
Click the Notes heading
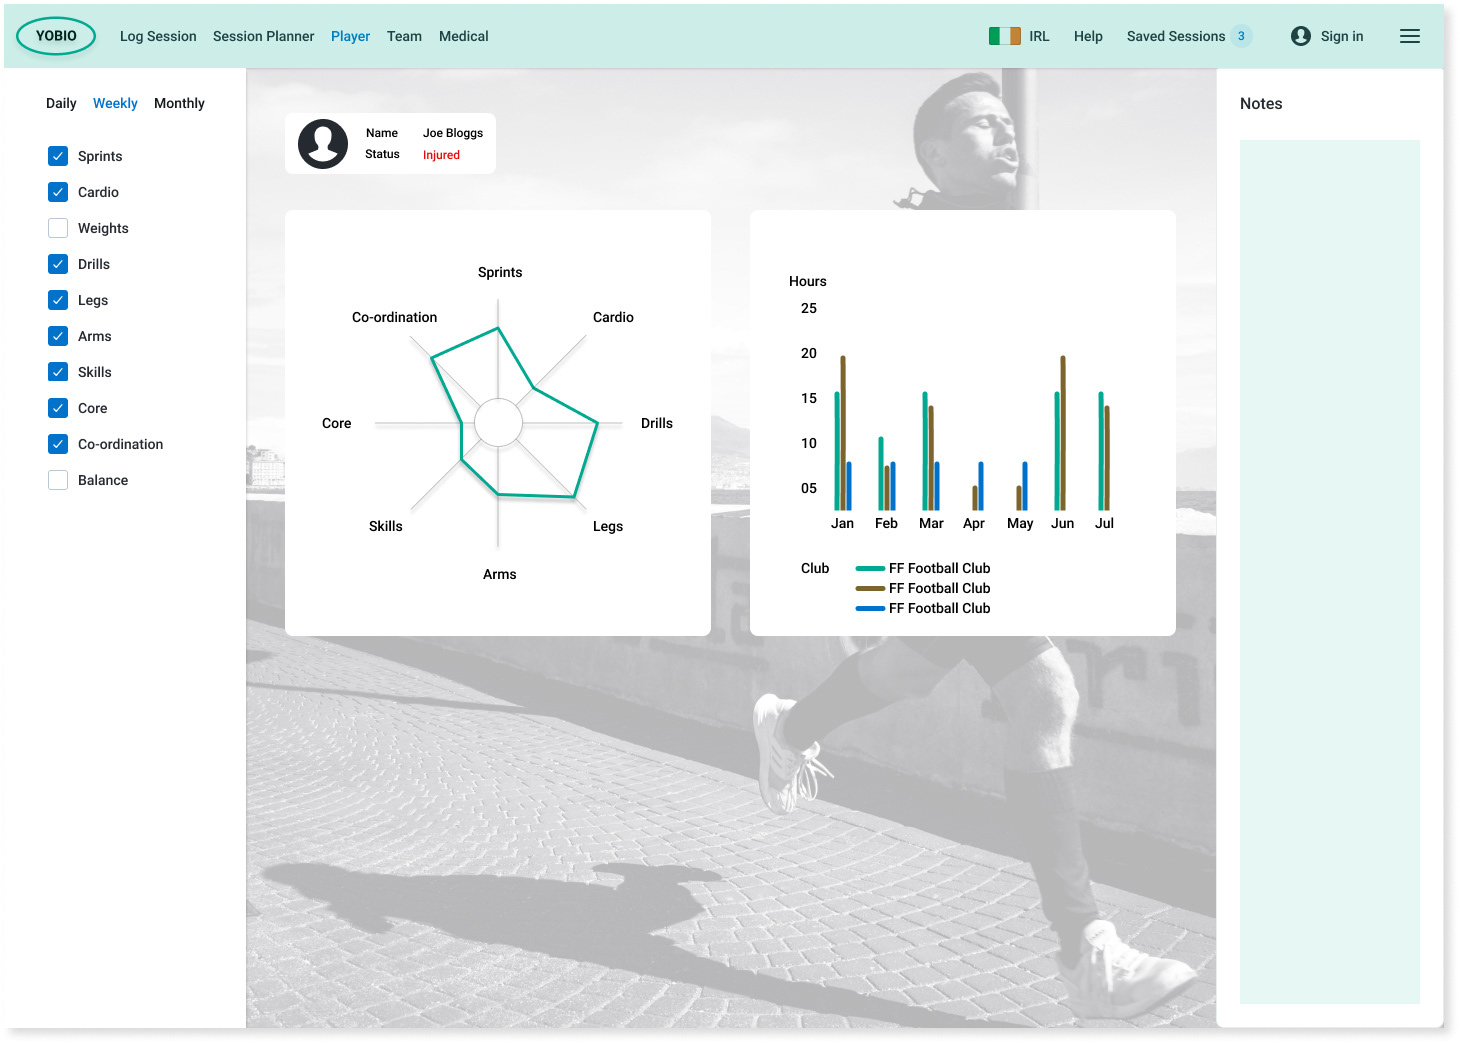[x=1261, y=104]
